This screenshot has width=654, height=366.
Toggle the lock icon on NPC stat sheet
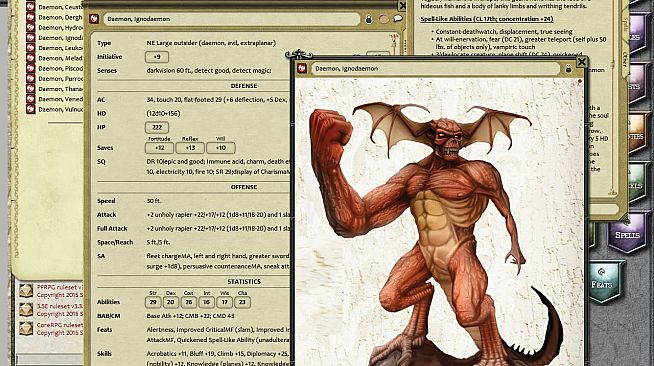click(x=369, y=19)
